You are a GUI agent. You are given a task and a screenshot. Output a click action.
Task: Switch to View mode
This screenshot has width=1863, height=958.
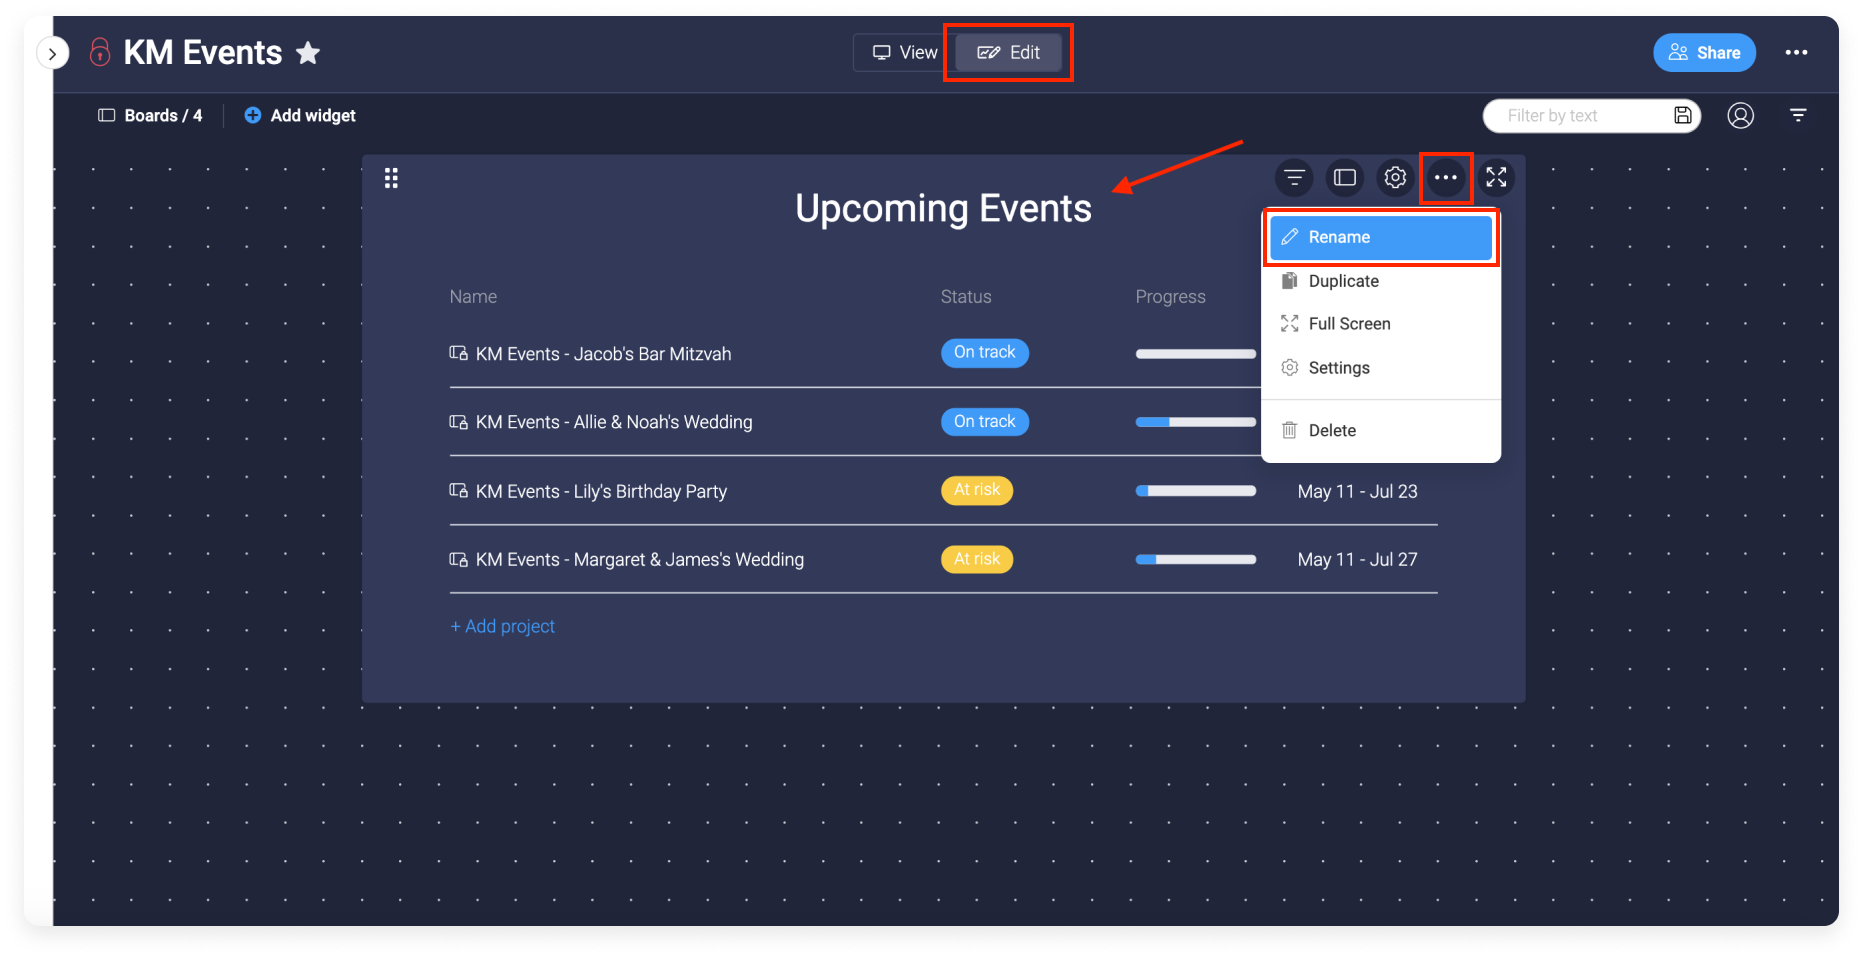[904, 53]
